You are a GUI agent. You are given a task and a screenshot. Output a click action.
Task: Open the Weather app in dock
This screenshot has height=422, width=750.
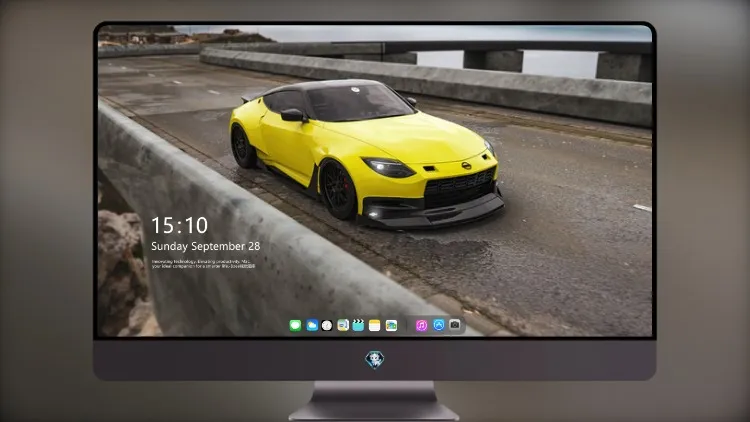coord(312,326)
